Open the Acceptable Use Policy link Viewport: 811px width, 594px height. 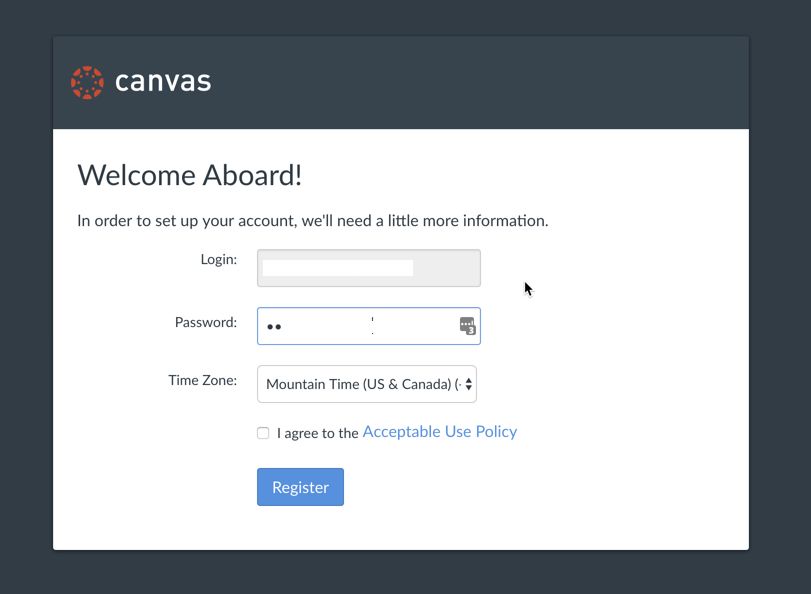coord(439,431)
